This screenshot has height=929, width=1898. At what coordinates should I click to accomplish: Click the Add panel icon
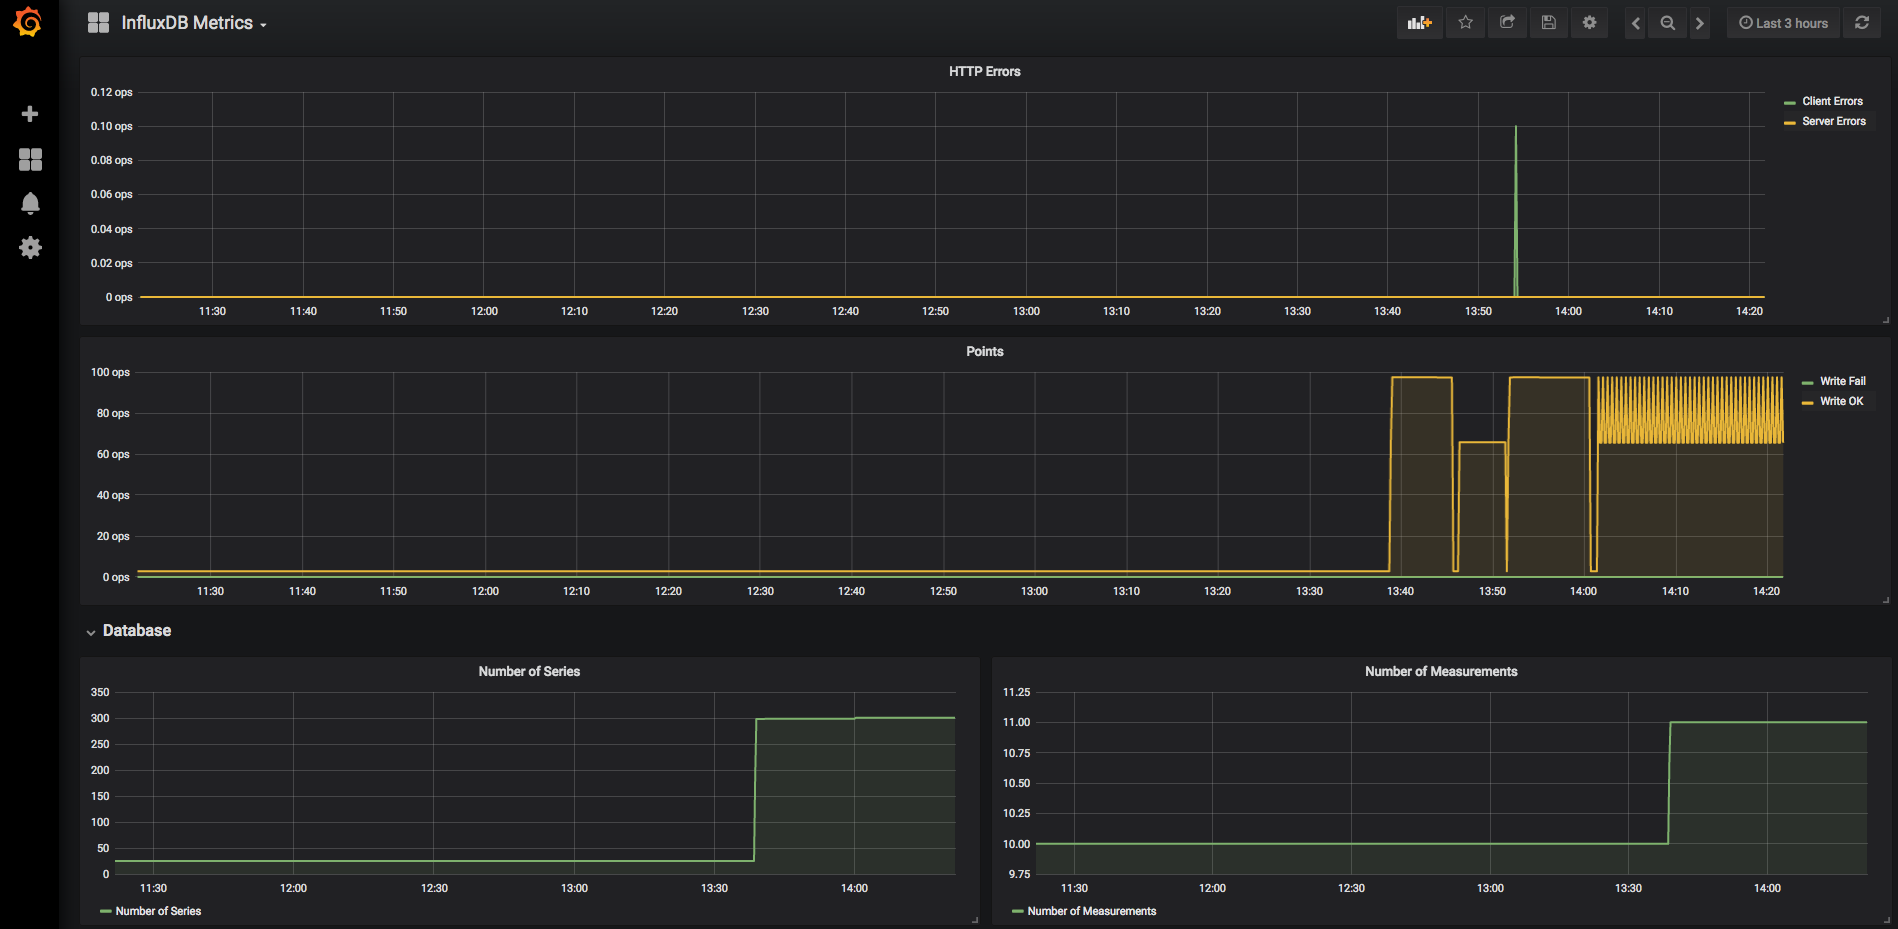[x=1419, y=23]
